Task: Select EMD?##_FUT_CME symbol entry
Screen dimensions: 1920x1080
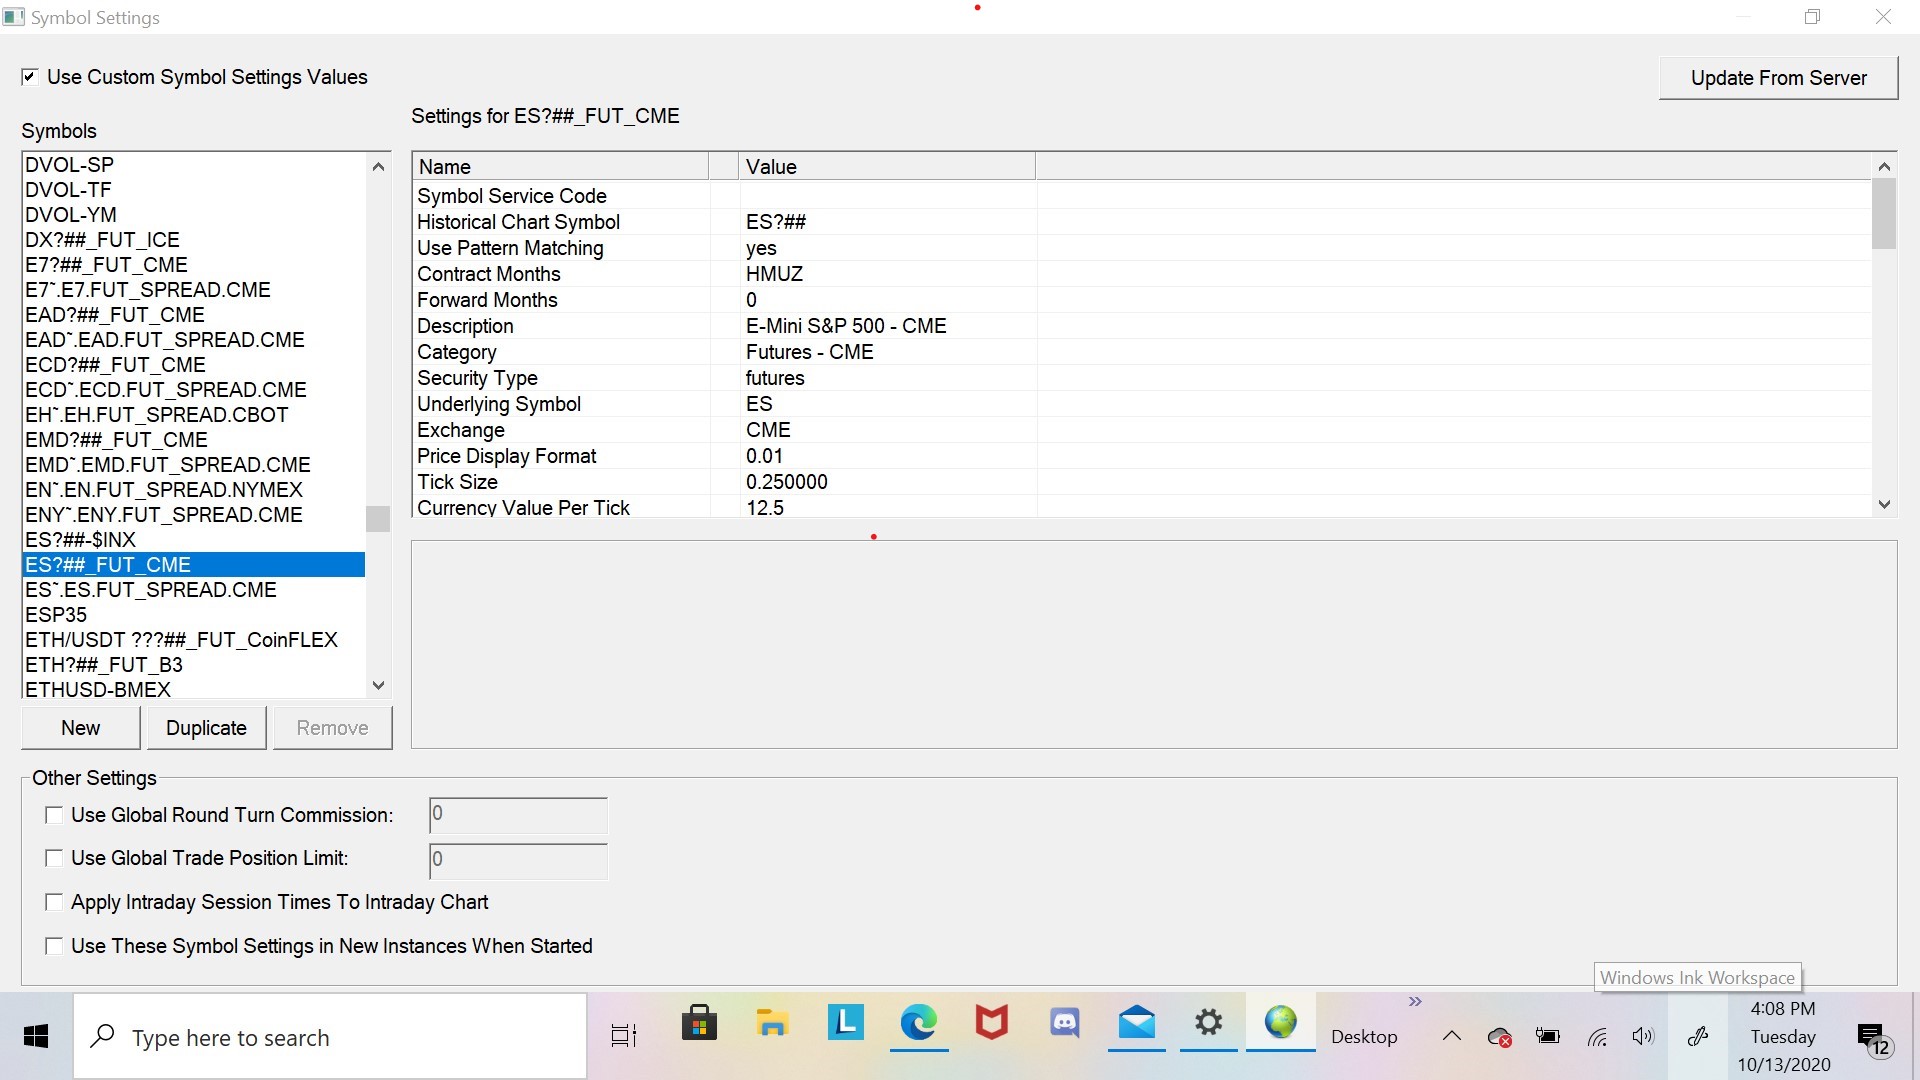Action: tap(116, 440)
